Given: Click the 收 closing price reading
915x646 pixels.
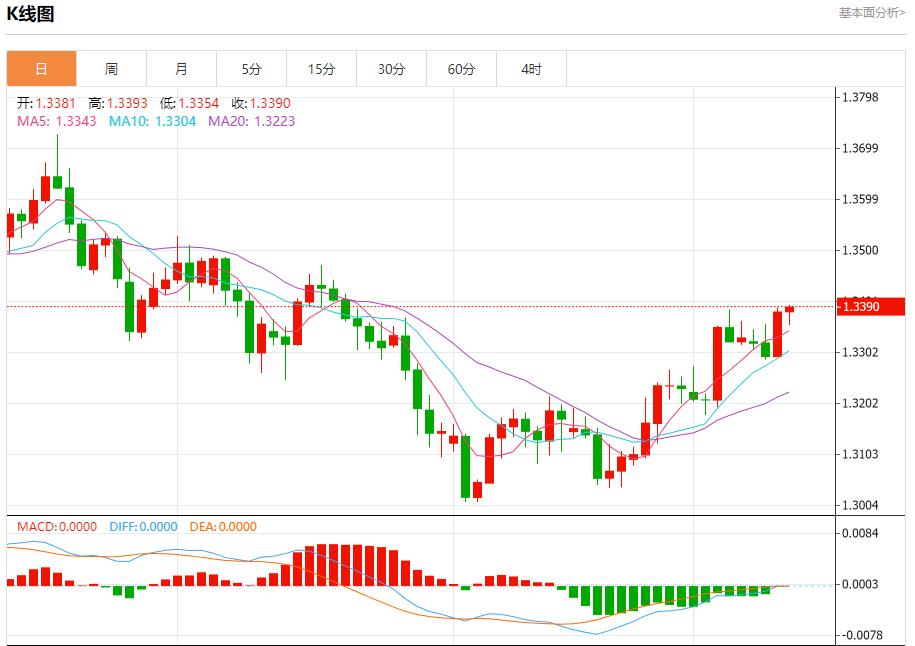Looking at the screenshot, I should [x=260, y=103].
